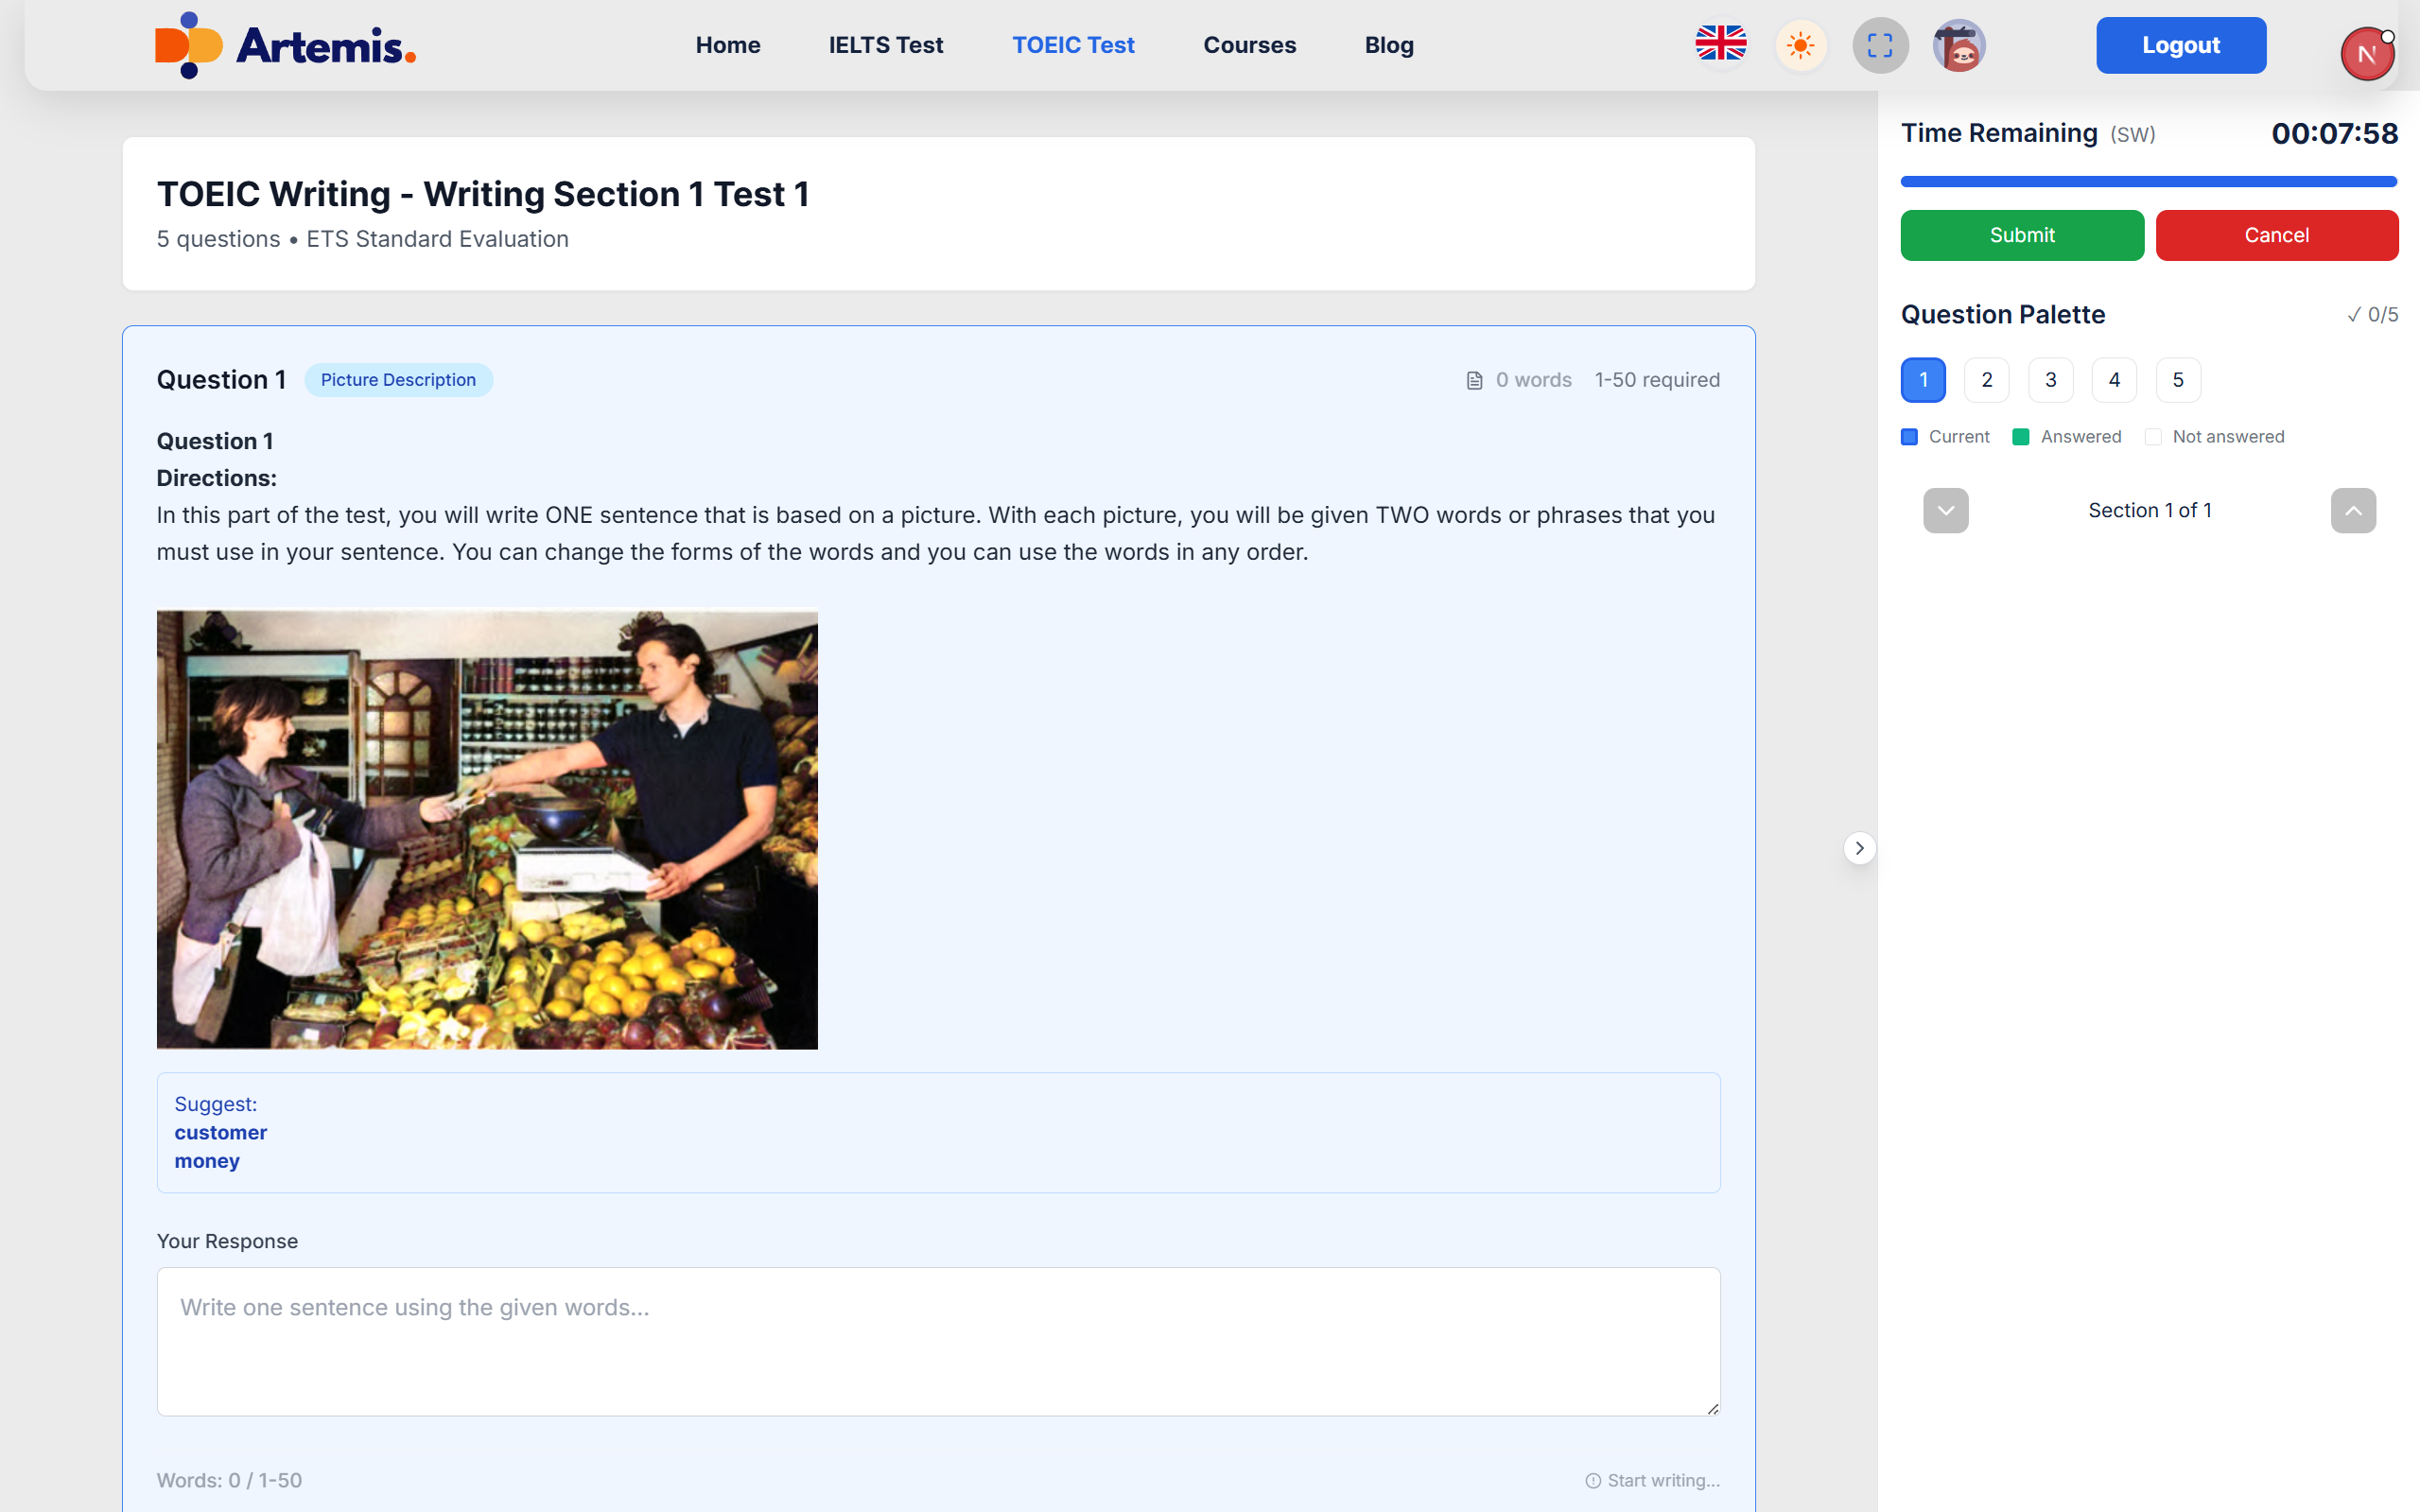The width and height of the screenshot is (2420, 1512).
Task: Click the UK flag language icon
Action: (x=1720, y=44)
